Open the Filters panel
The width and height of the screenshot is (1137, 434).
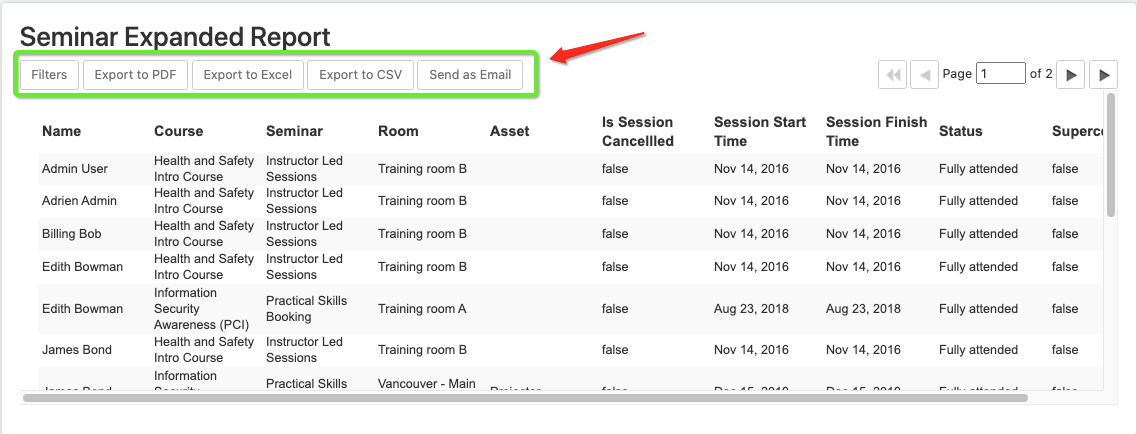point(49,75)
